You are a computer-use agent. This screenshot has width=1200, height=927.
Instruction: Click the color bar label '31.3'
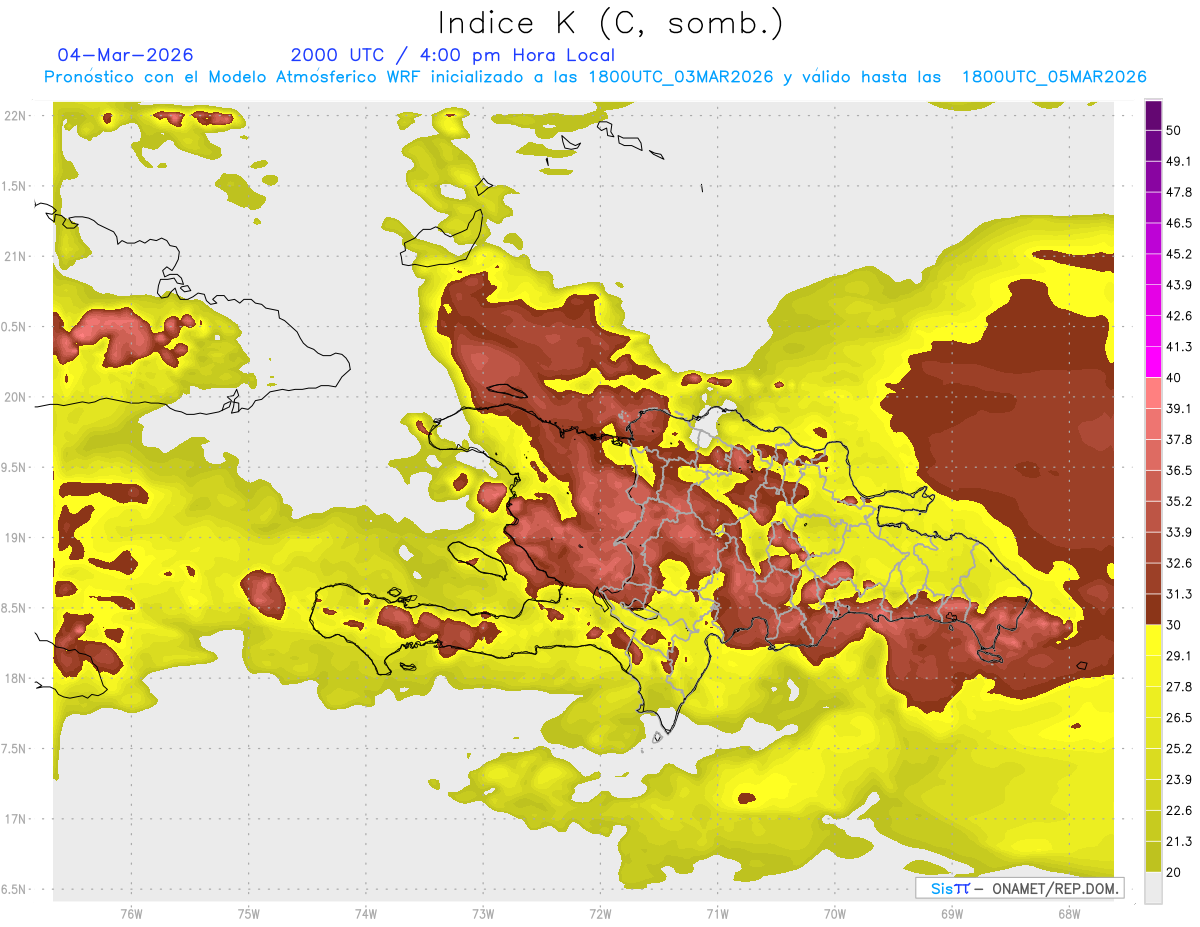(1179, 594)
